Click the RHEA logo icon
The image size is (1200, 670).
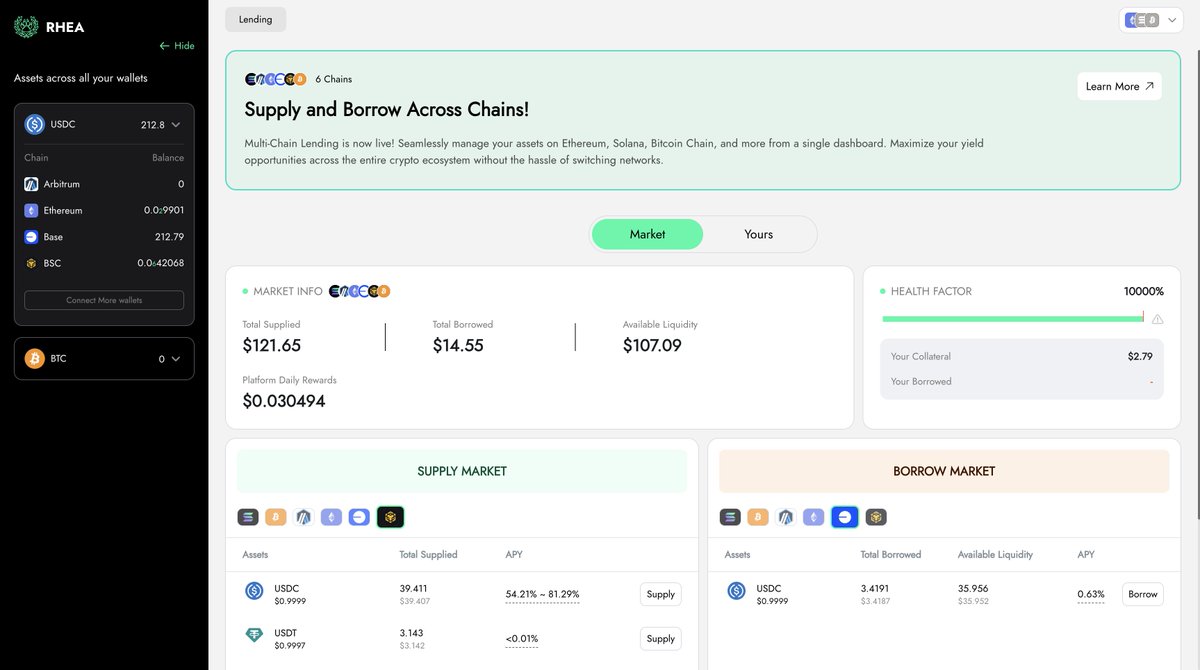26,27
